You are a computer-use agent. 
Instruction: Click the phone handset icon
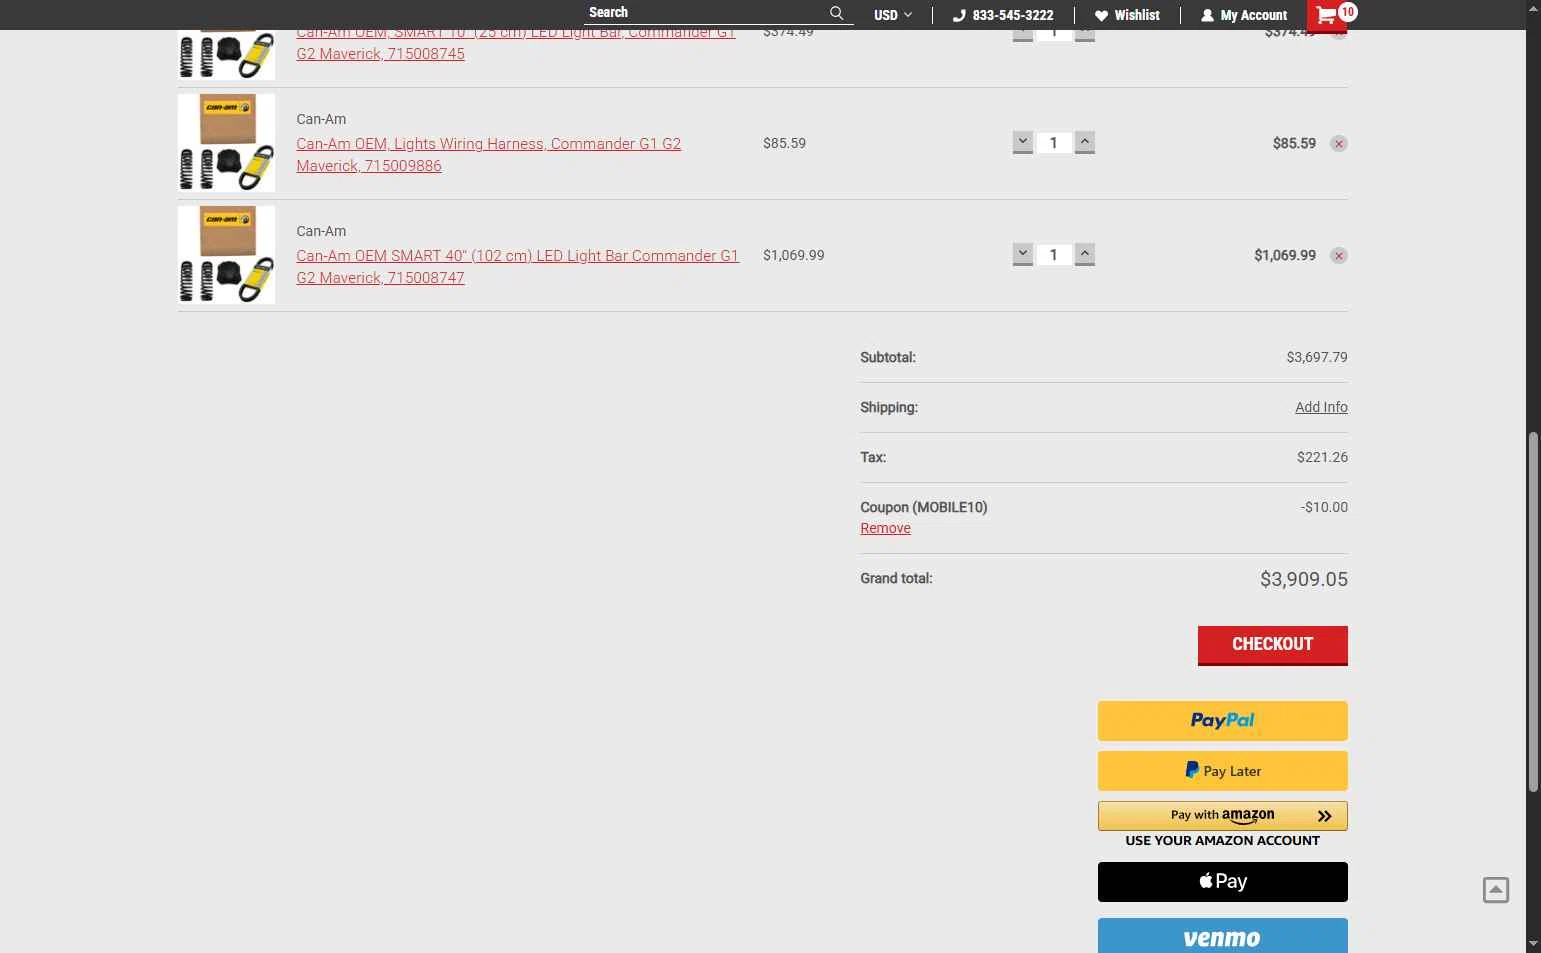pyautogui.click(x=959, y=15)
